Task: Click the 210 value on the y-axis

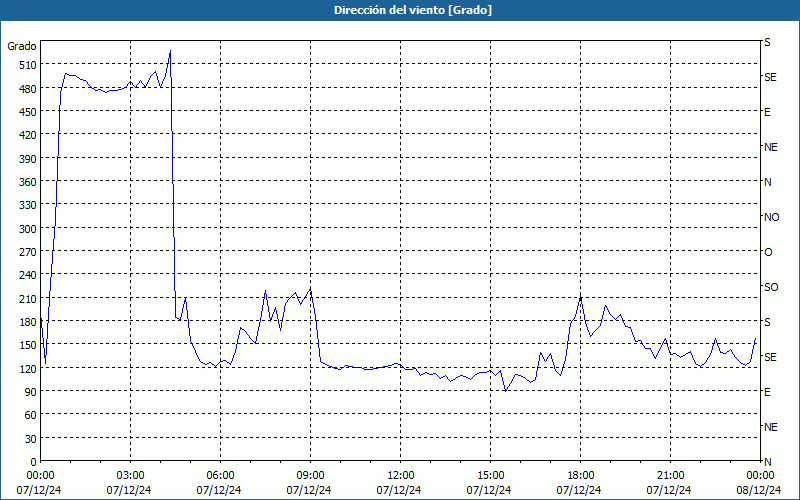Action: (28, 298)
